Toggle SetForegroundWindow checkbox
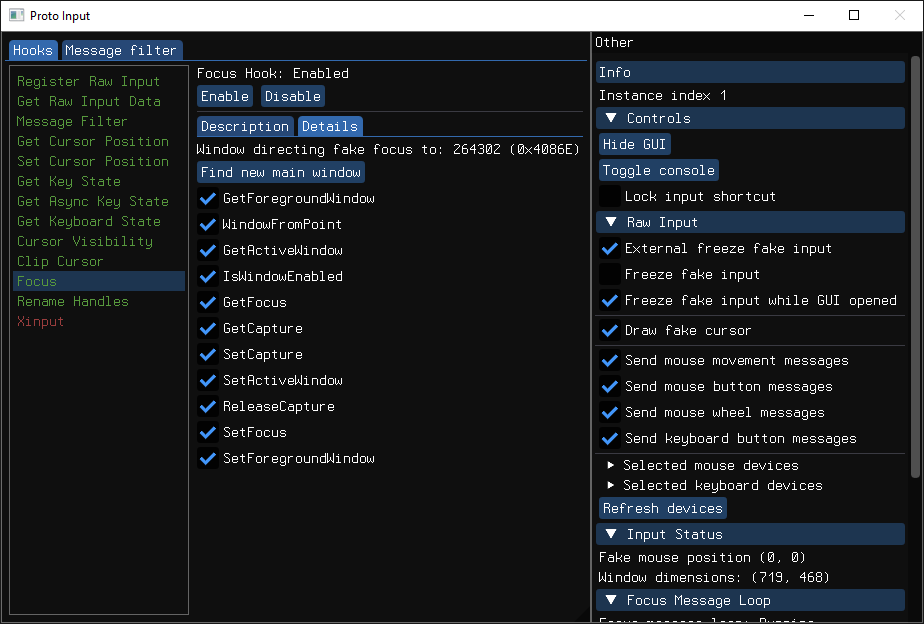The width and height of the screenshot is (924, 624). tap(207, 458)
